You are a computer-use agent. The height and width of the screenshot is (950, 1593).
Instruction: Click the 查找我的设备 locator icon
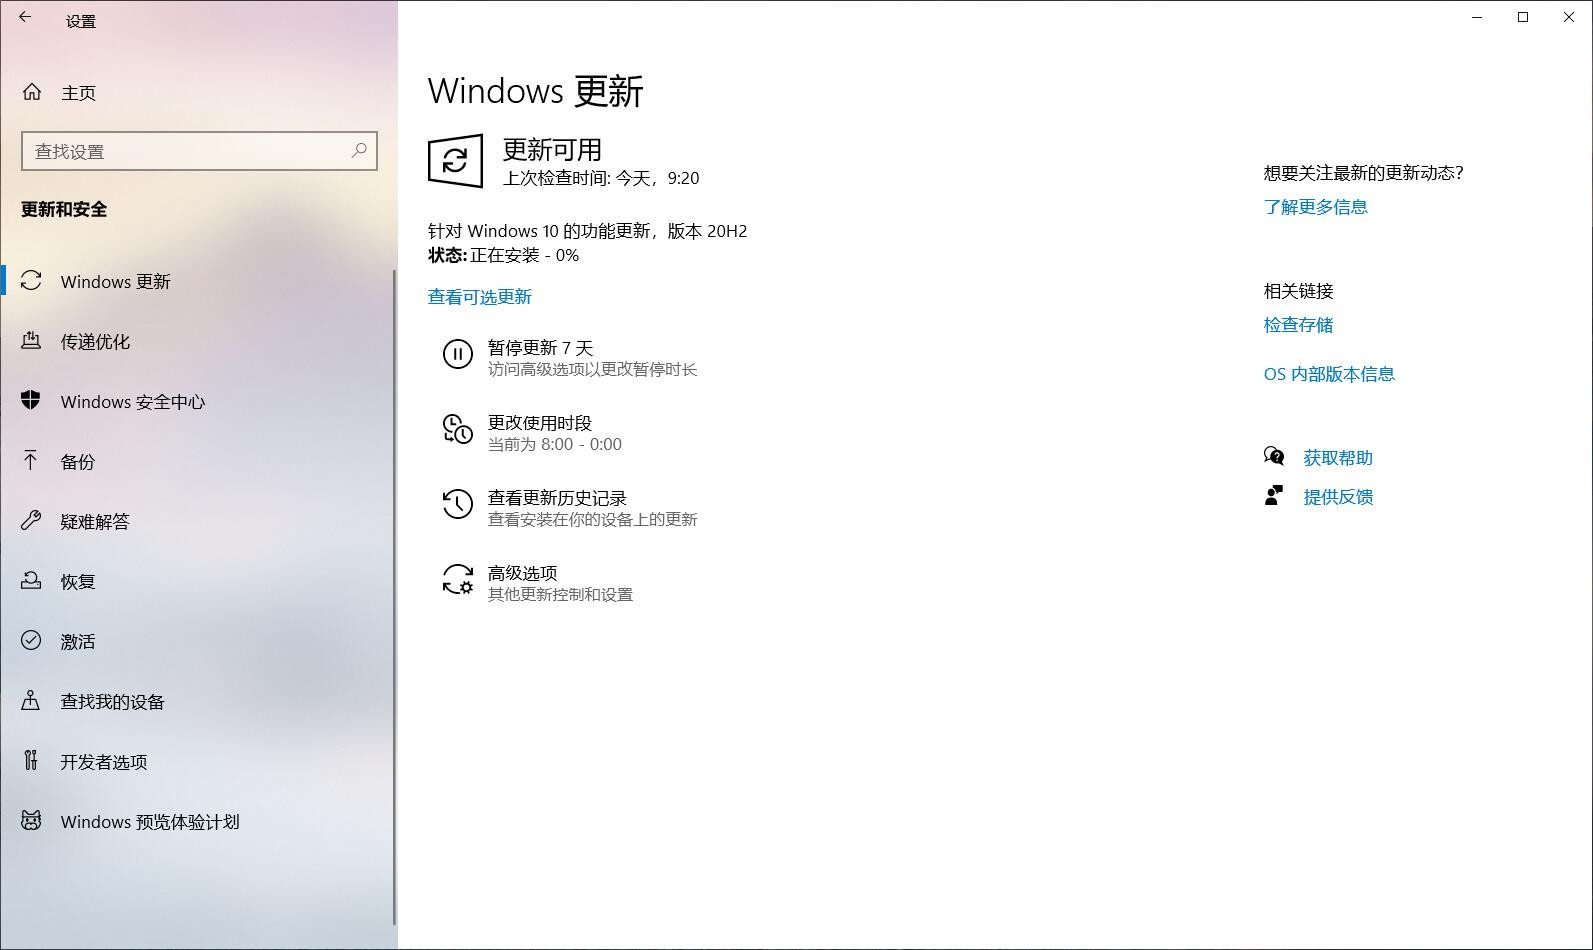tap(31, 700)
